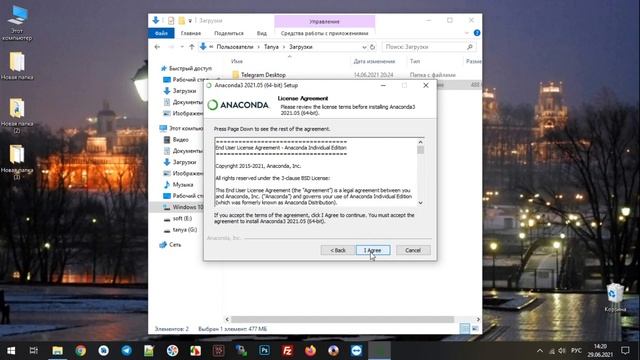Select drive tanya (G:) in navigation pane
Image resolution: width=640 pixels, height=360 pixels.
click(184, 230)
